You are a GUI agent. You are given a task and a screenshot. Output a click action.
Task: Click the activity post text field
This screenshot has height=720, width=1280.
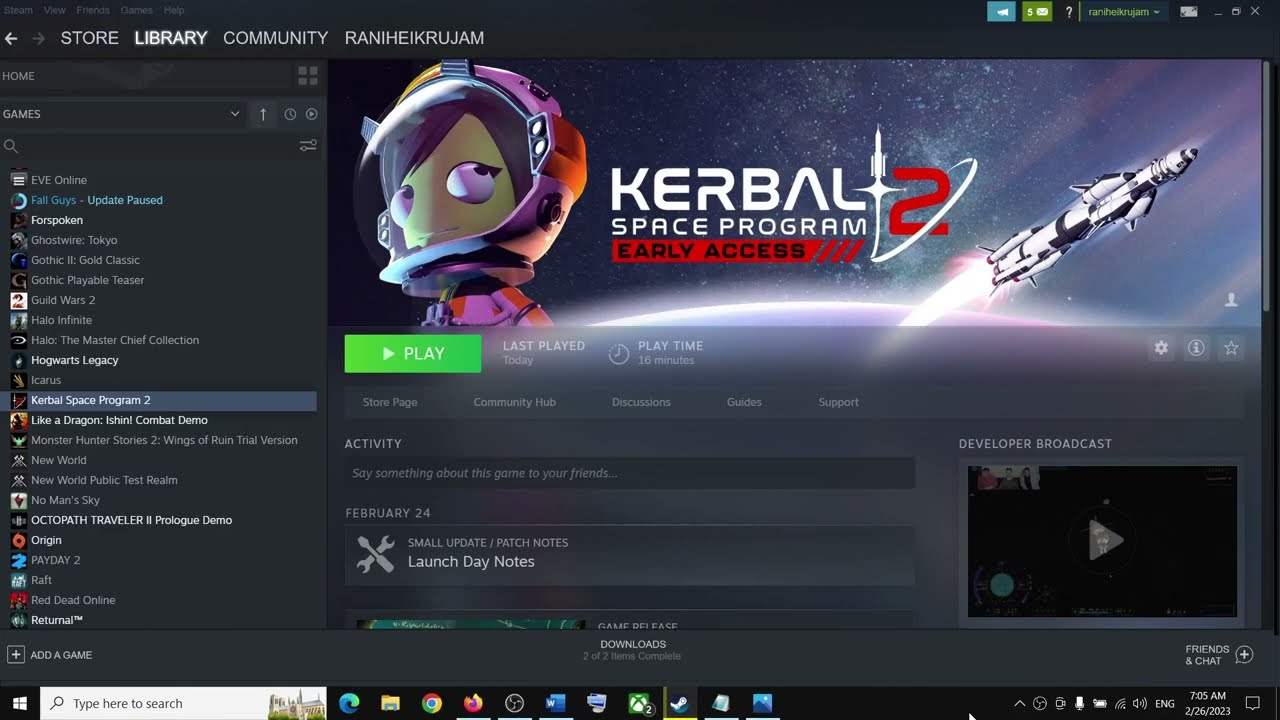pyautogui.click(x=630, y=473)
